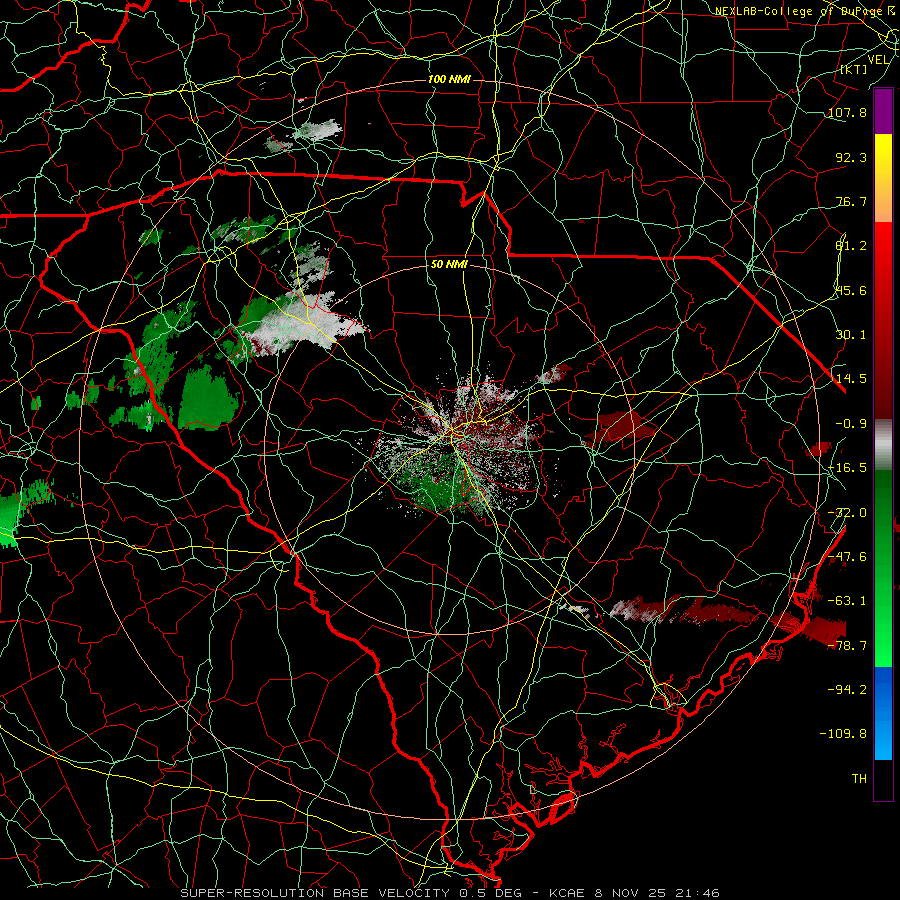Click the blue segment of the velocity color bar

tap(883, 712)
